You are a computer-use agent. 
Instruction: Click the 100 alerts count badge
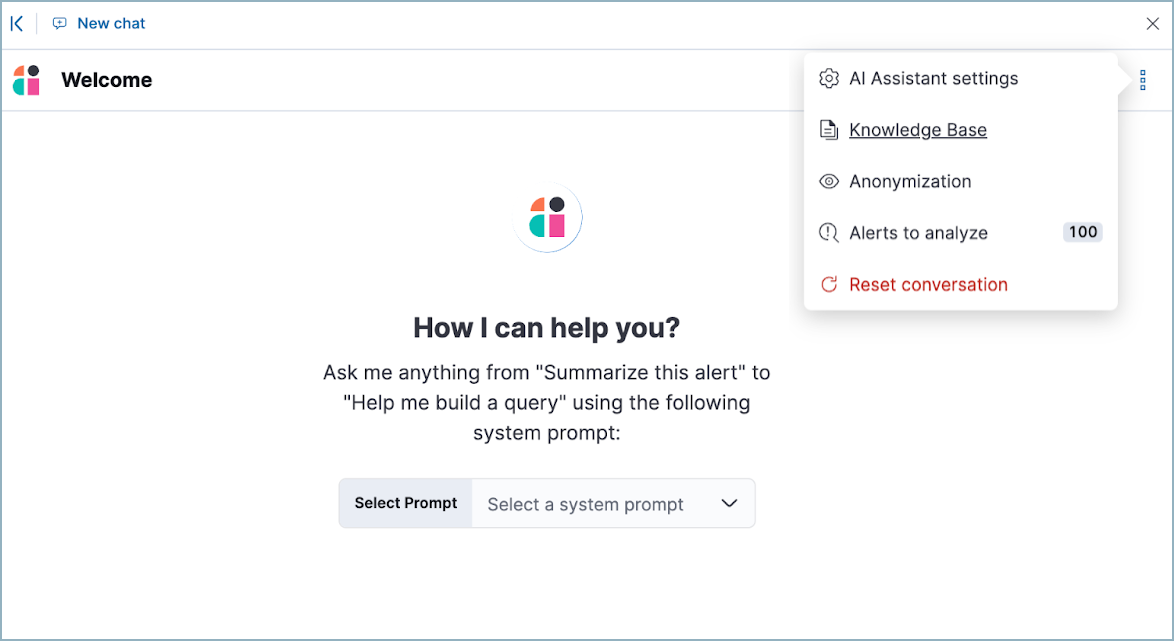point(1082,232)
